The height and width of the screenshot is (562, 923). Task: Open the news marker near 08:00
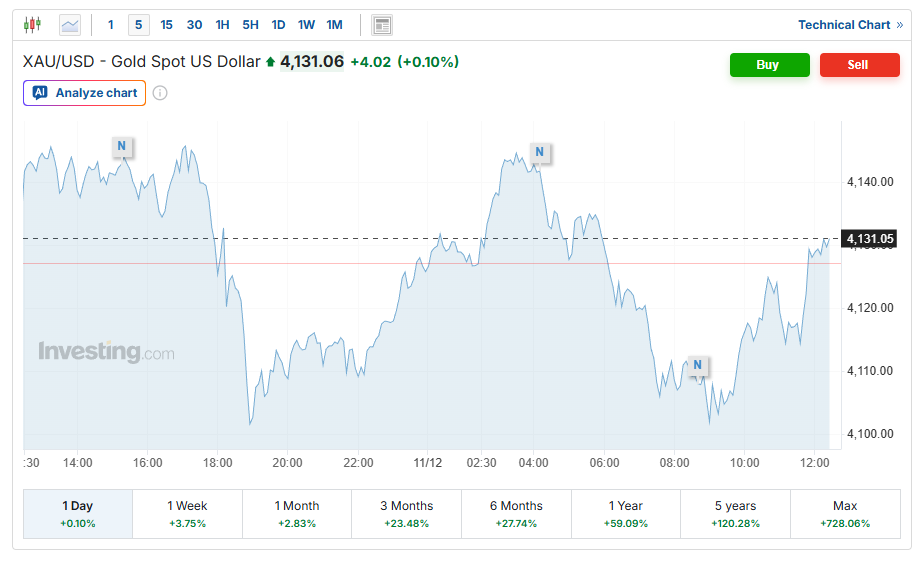(x=697, y=365)
